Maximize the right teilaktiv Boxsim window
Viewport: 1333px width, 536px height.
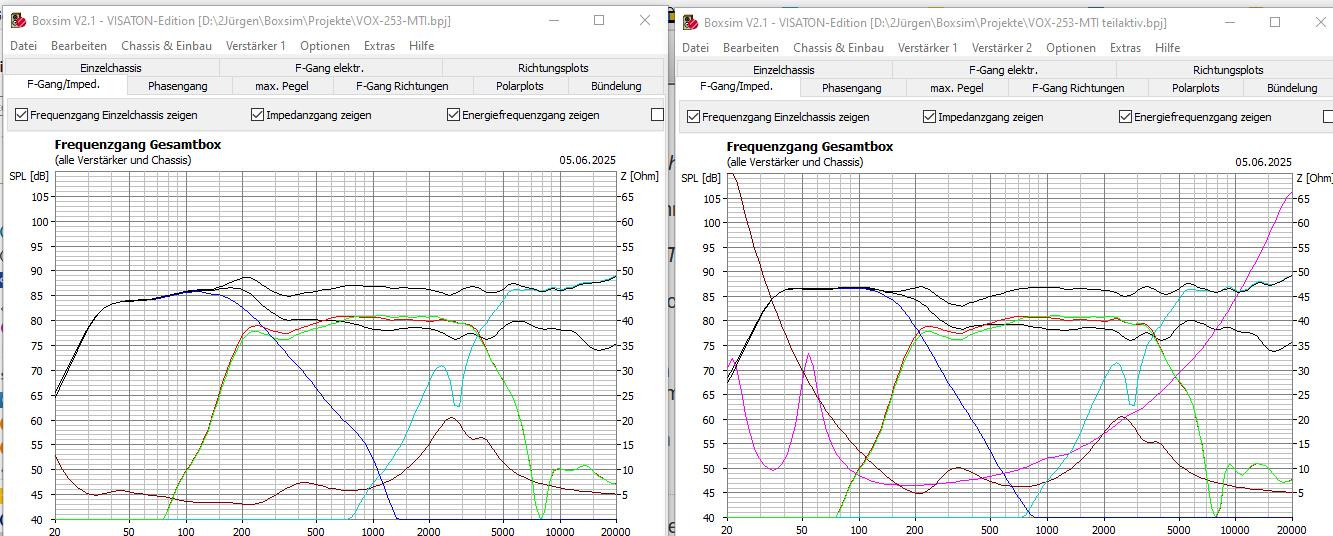coord(1275,22)
